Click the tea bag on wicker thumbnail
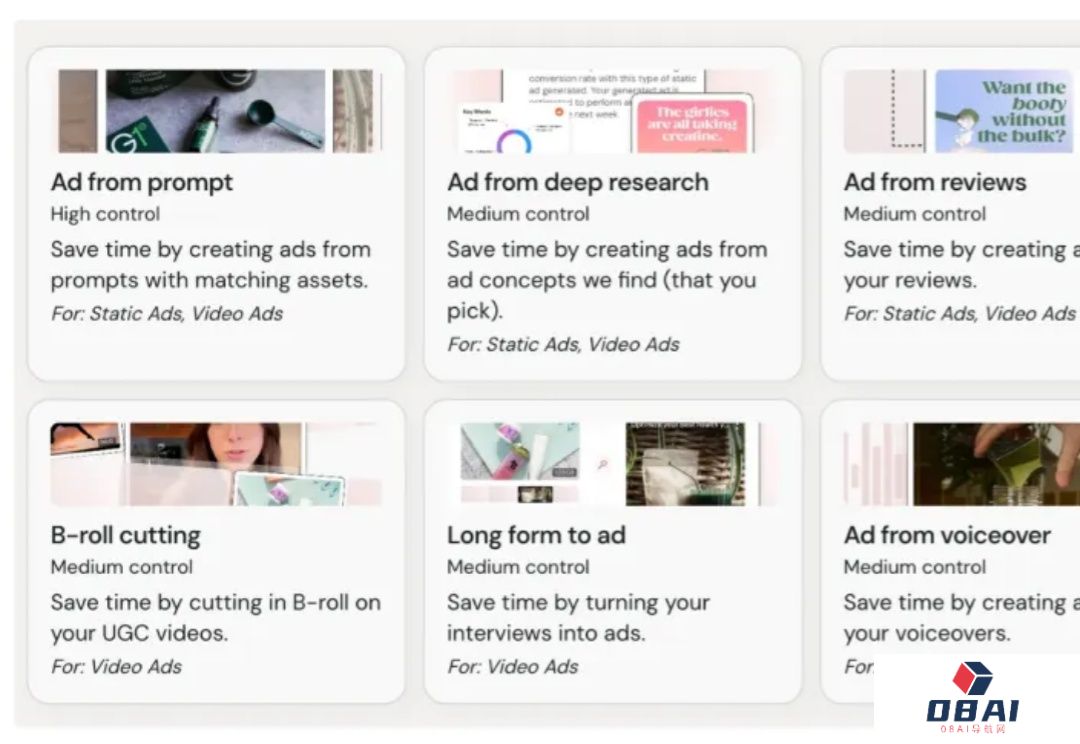The image size is (1080, 744). [x=685, y=464]
